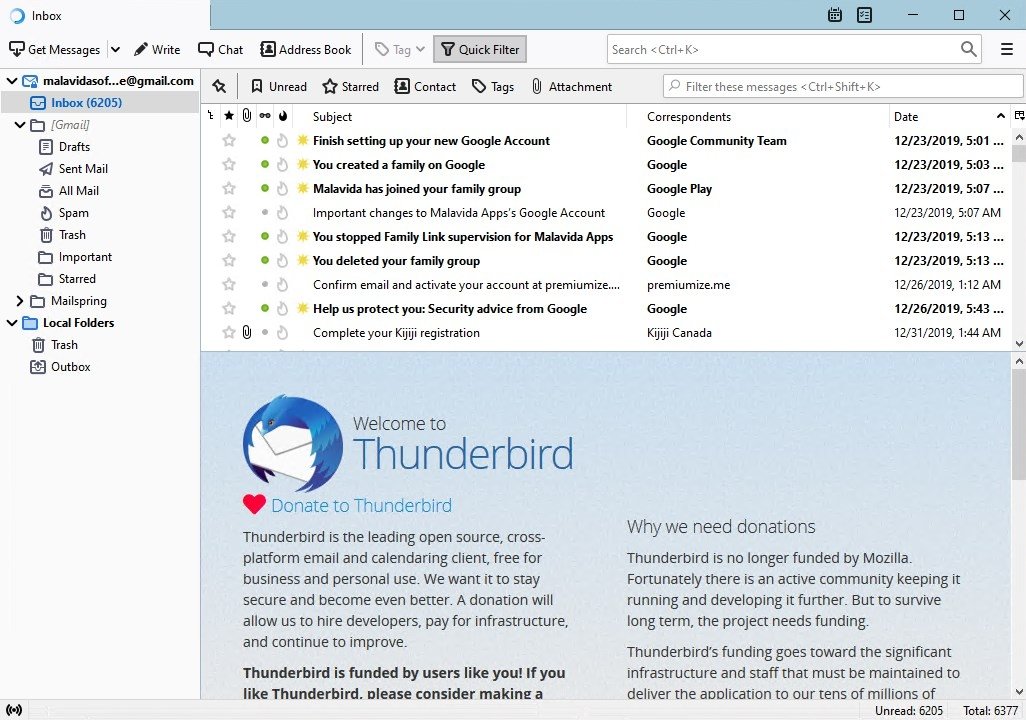Screen dimensions: 1026x720
Task: Toggle the Quick Filter bar
Action: pos(480,50)
